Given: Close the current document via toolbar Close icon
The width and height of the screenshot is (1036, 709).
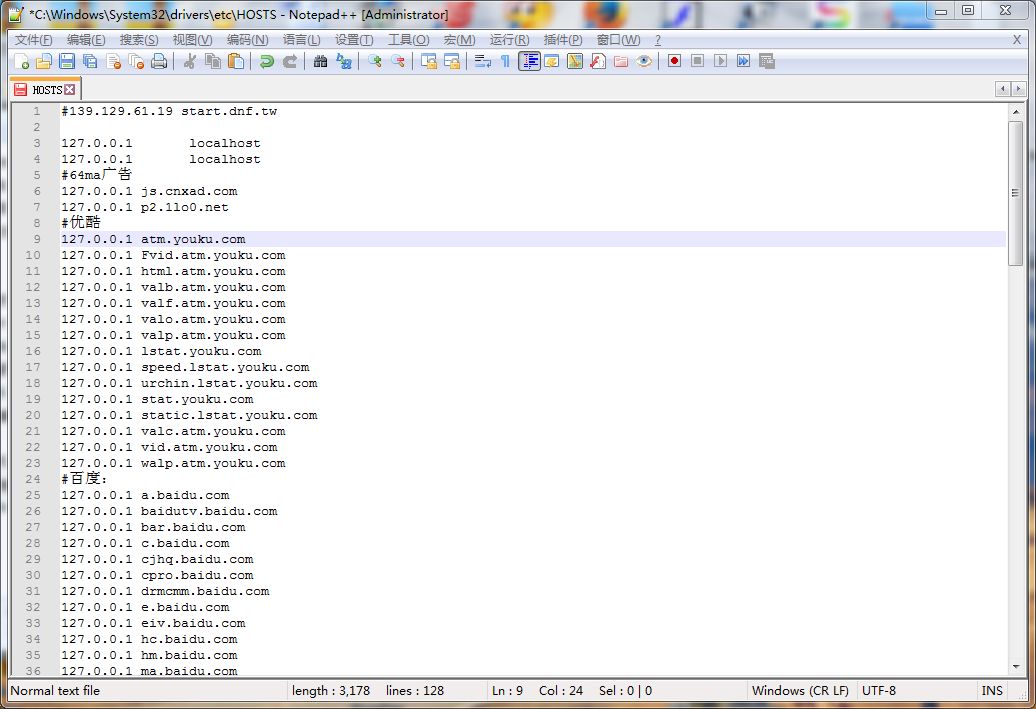Looking at the screenshot, I should pyautogui.click(x=114, y=61).
